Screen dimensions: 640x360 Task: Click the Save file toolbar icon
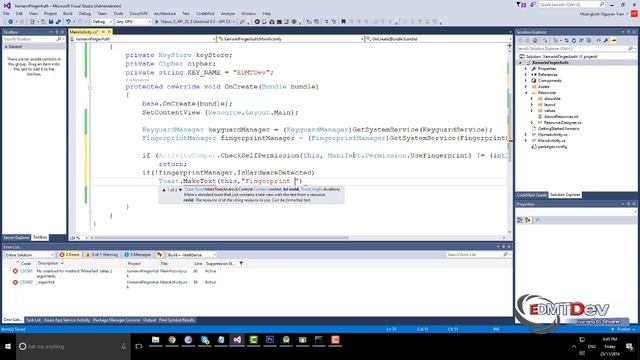51,22
